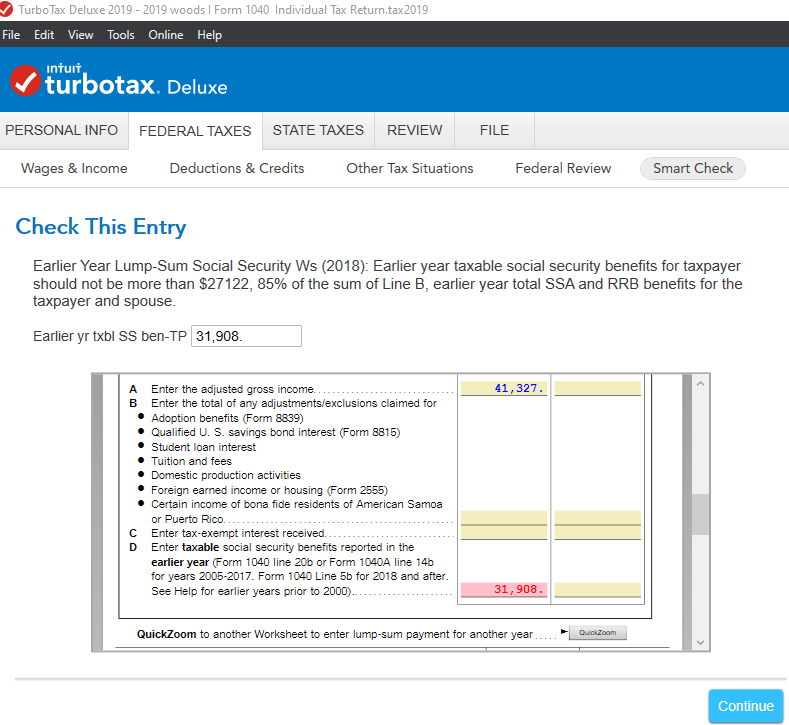Click the spouse taxable social security field
This screenshot has height=725, width=789.
pos(597,589)
